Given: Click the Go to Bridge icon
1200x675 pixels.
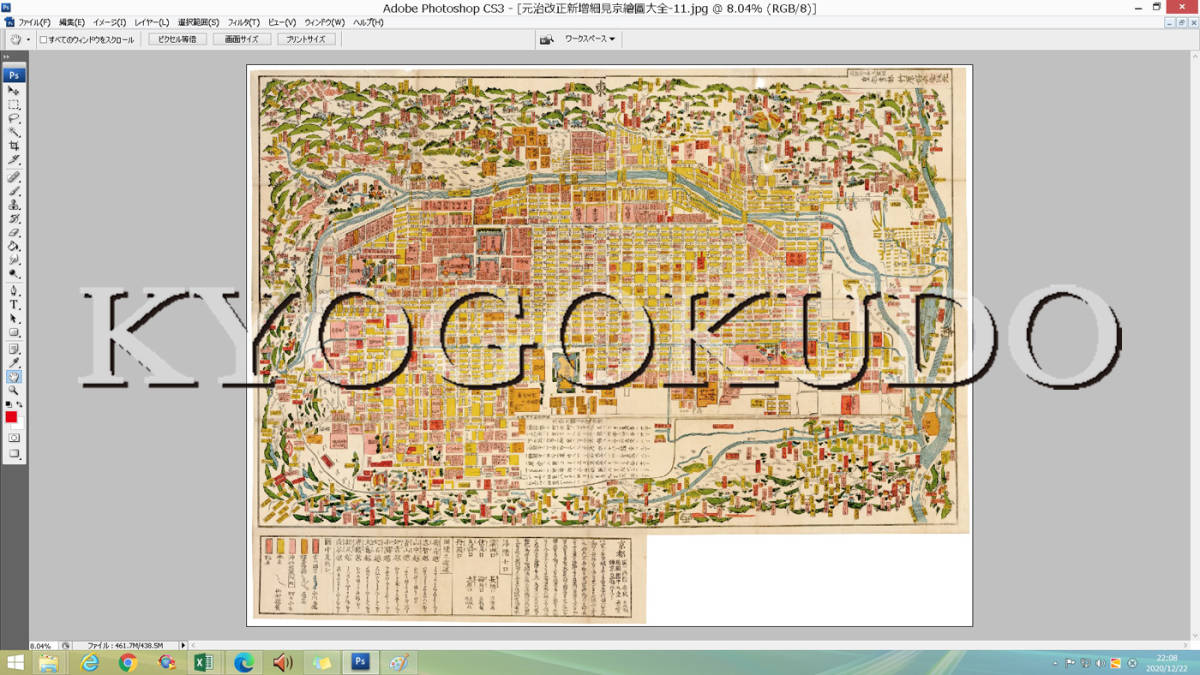Looking at the screenshot, I should 547,39.
